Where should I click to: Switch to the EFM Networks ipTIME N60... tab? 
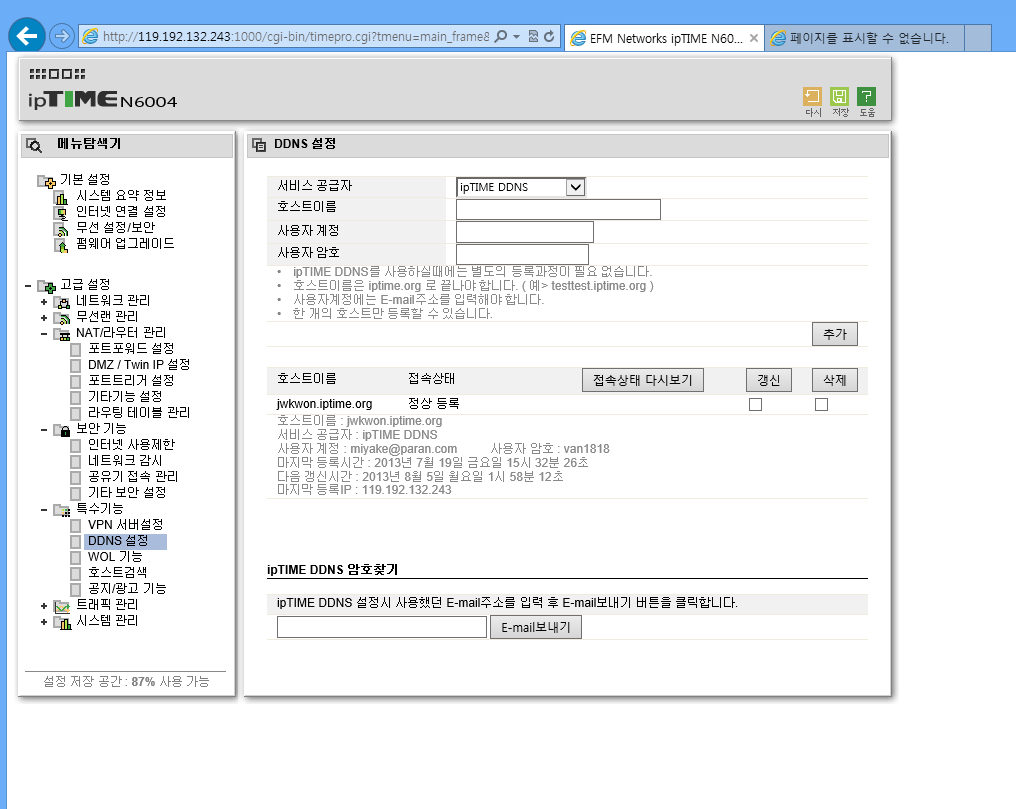click(x=664, y=38)
